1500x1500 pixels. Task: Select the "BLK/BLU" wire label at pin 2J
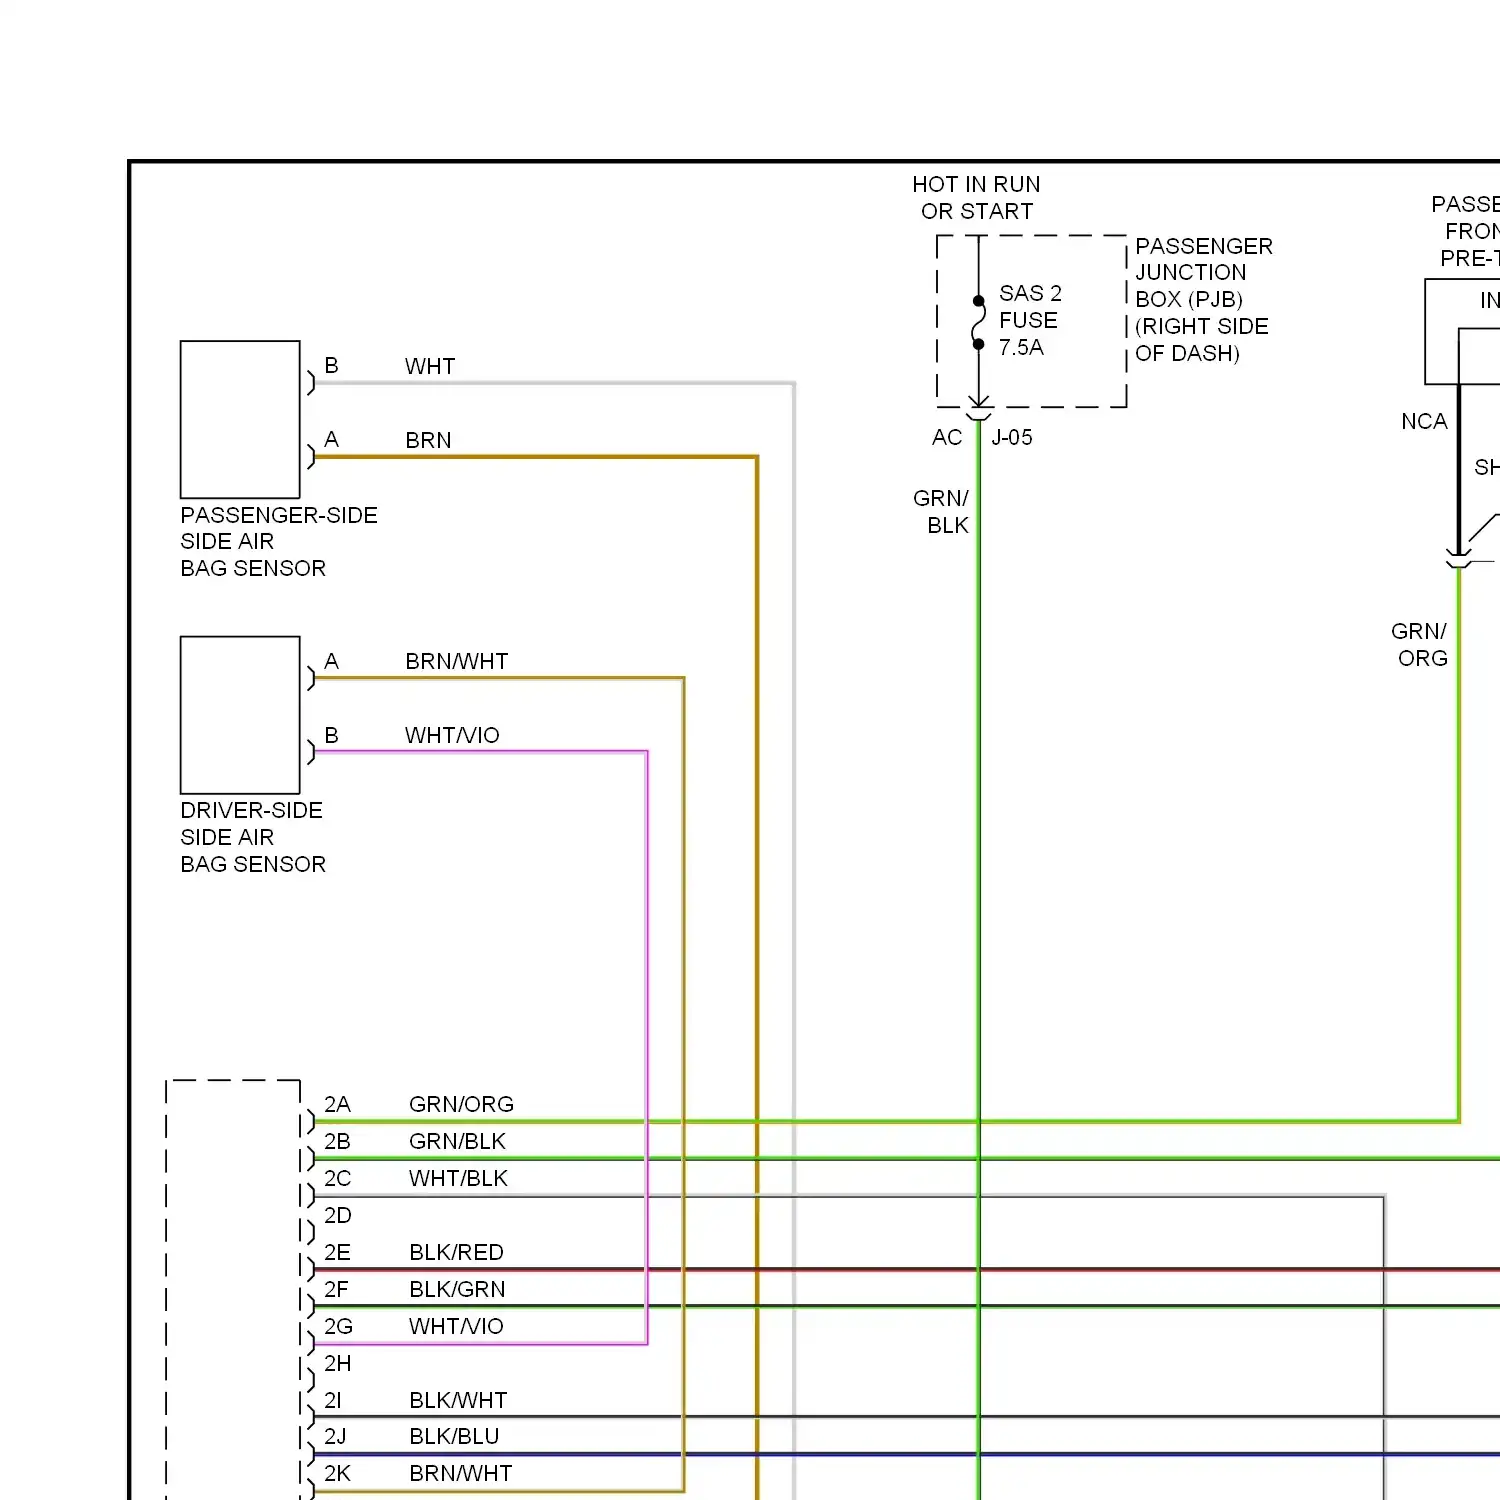click(x=454, y=1436)
